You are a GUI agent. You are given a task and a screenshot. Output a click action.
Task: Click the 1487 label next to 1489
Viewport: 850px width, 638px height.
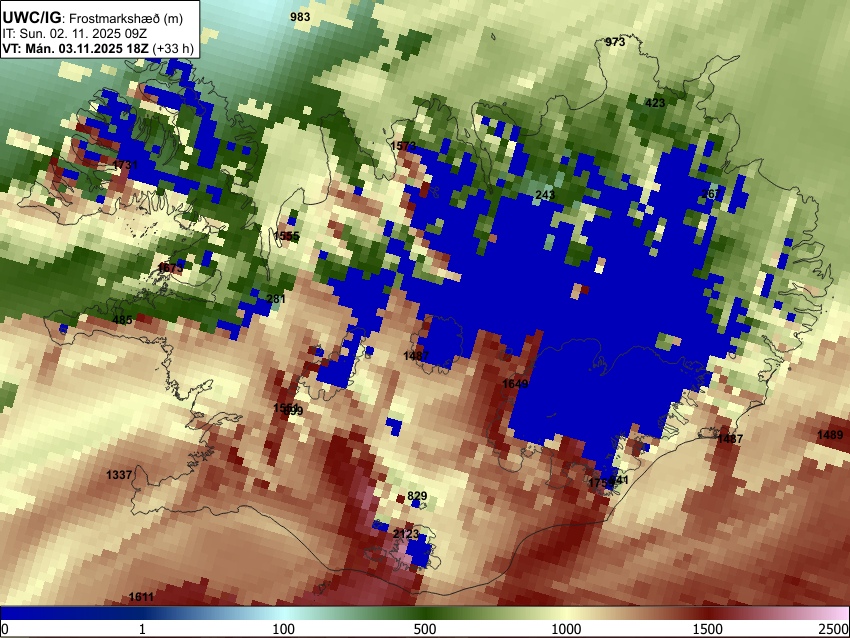point(730,439)
